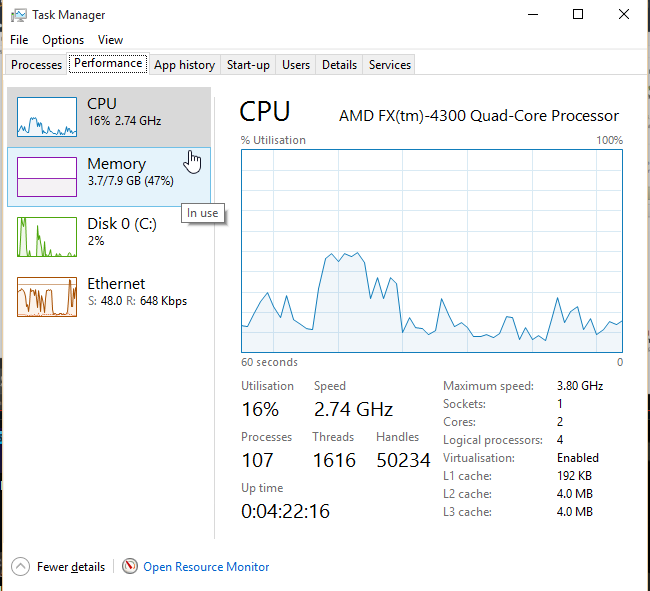This screenshot has width=650, height=591.
Task: Switch to the Processes tab
Action: 37,65
